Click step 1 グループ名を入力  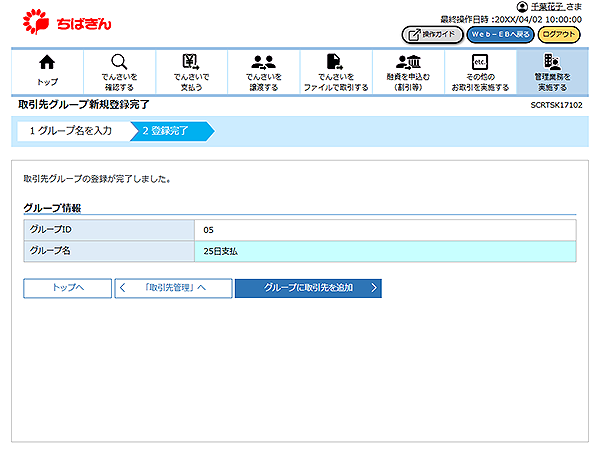[x=70, y=131]
